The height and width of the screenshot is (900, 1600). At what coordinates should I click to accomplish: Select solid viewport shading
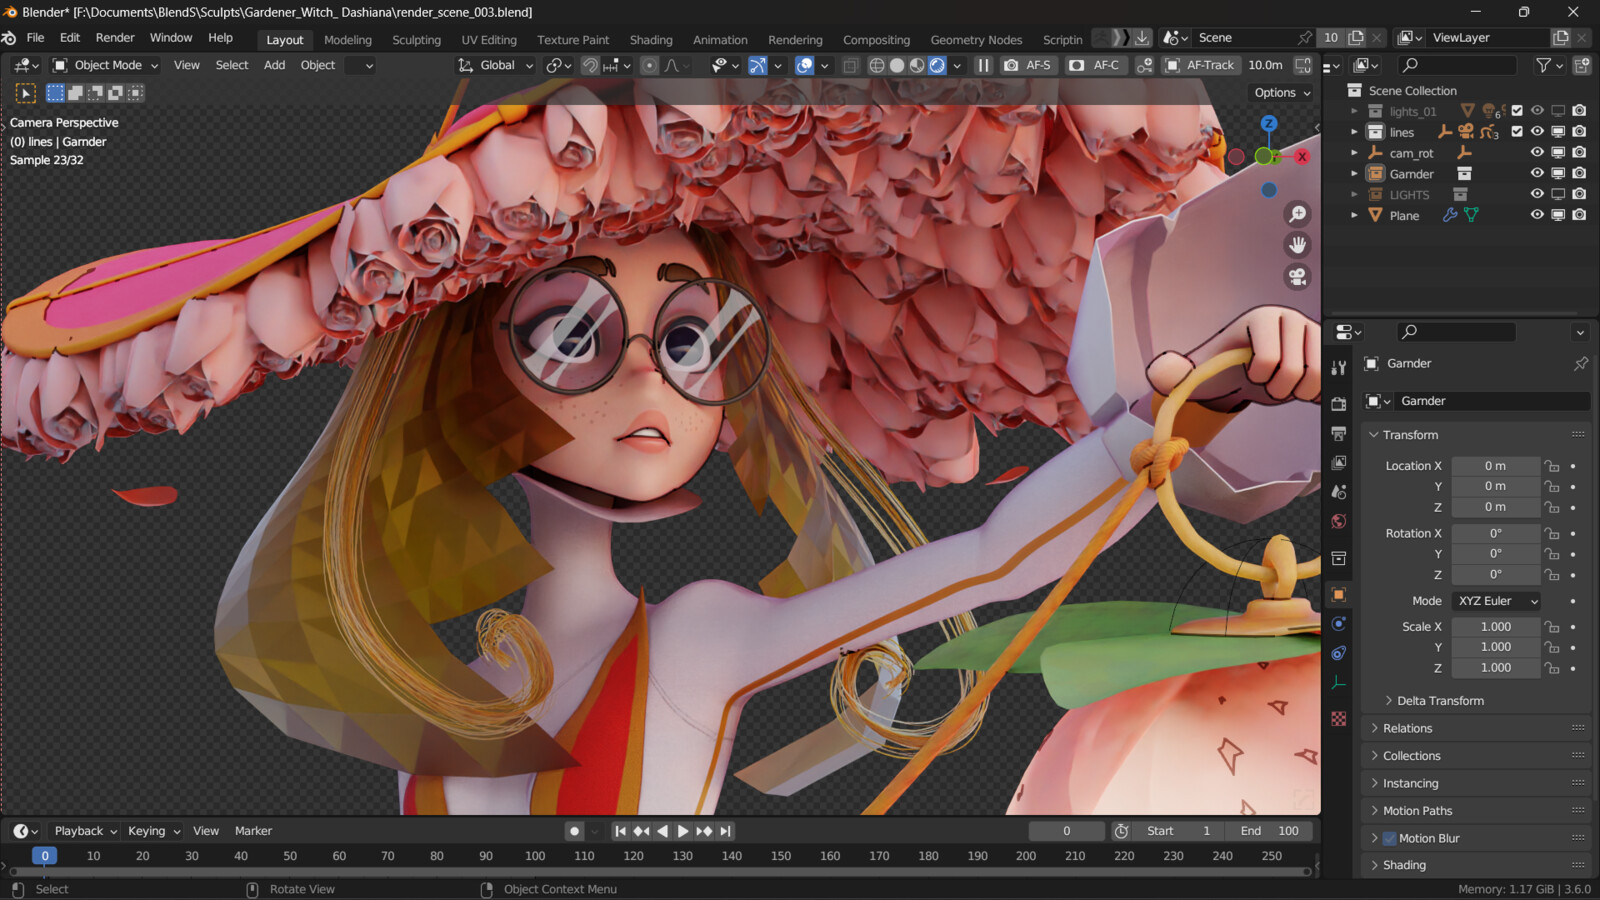(x=897, y=65)
